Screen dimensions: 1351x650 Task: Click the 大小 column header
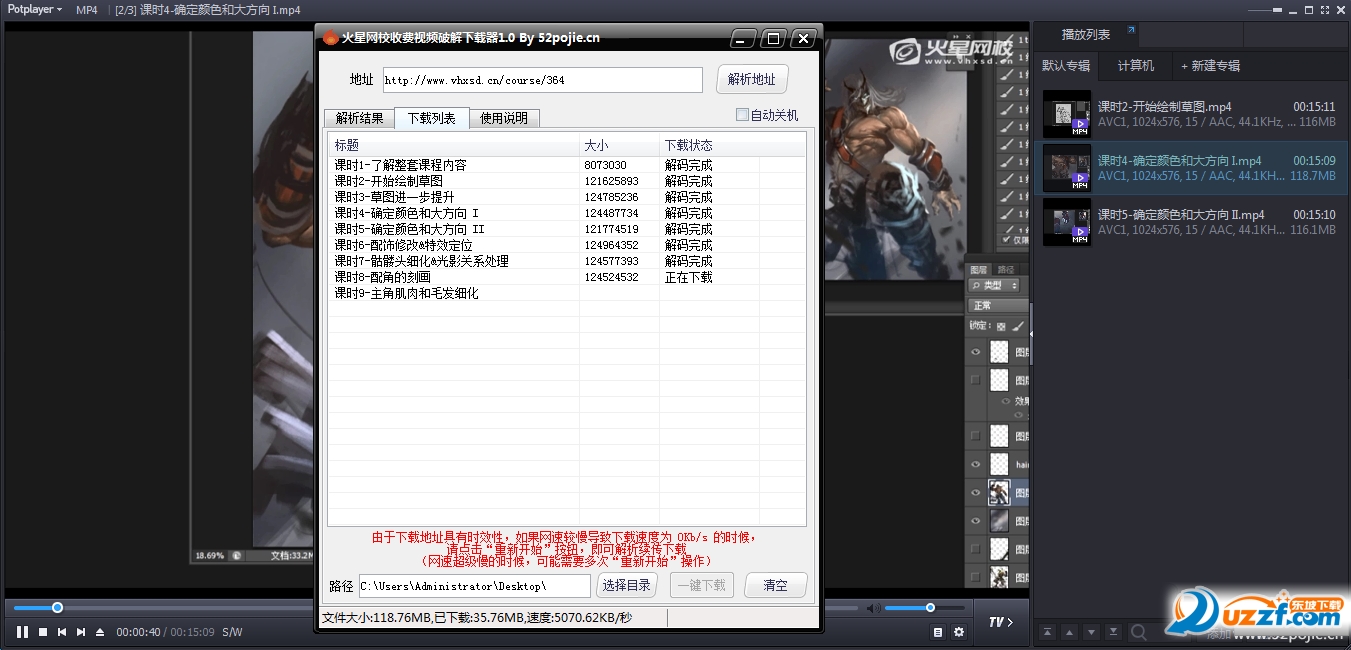[620, 145]
